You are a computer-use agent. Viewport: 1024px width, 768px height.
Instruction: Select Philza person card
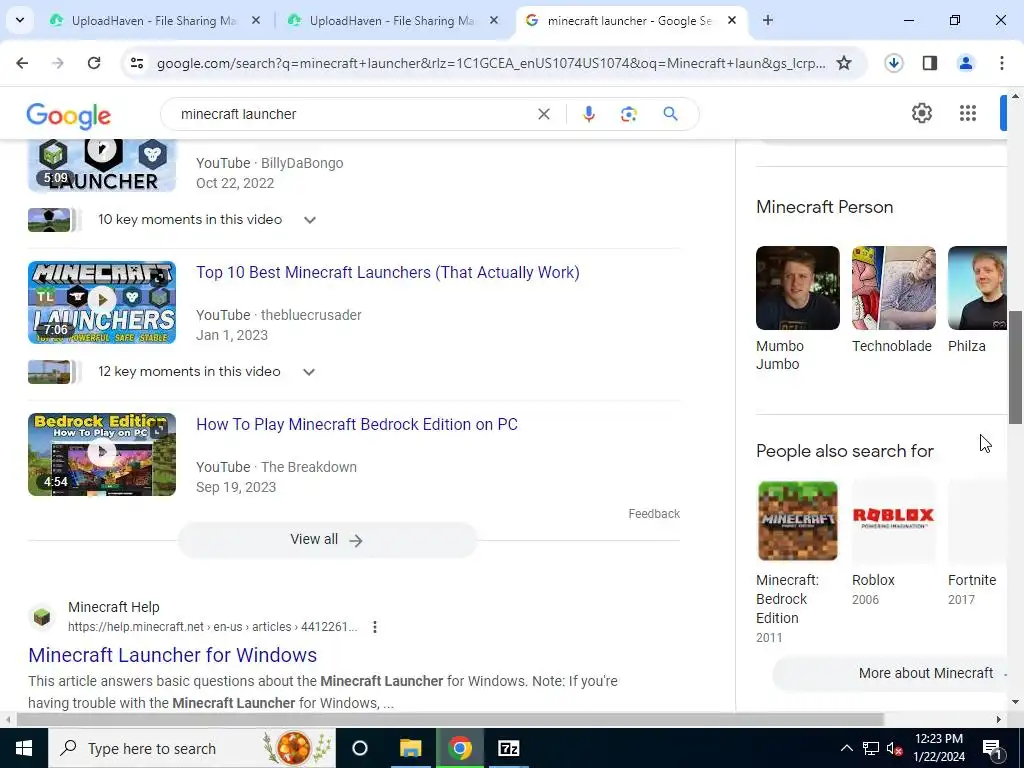(x=977, y=300)
